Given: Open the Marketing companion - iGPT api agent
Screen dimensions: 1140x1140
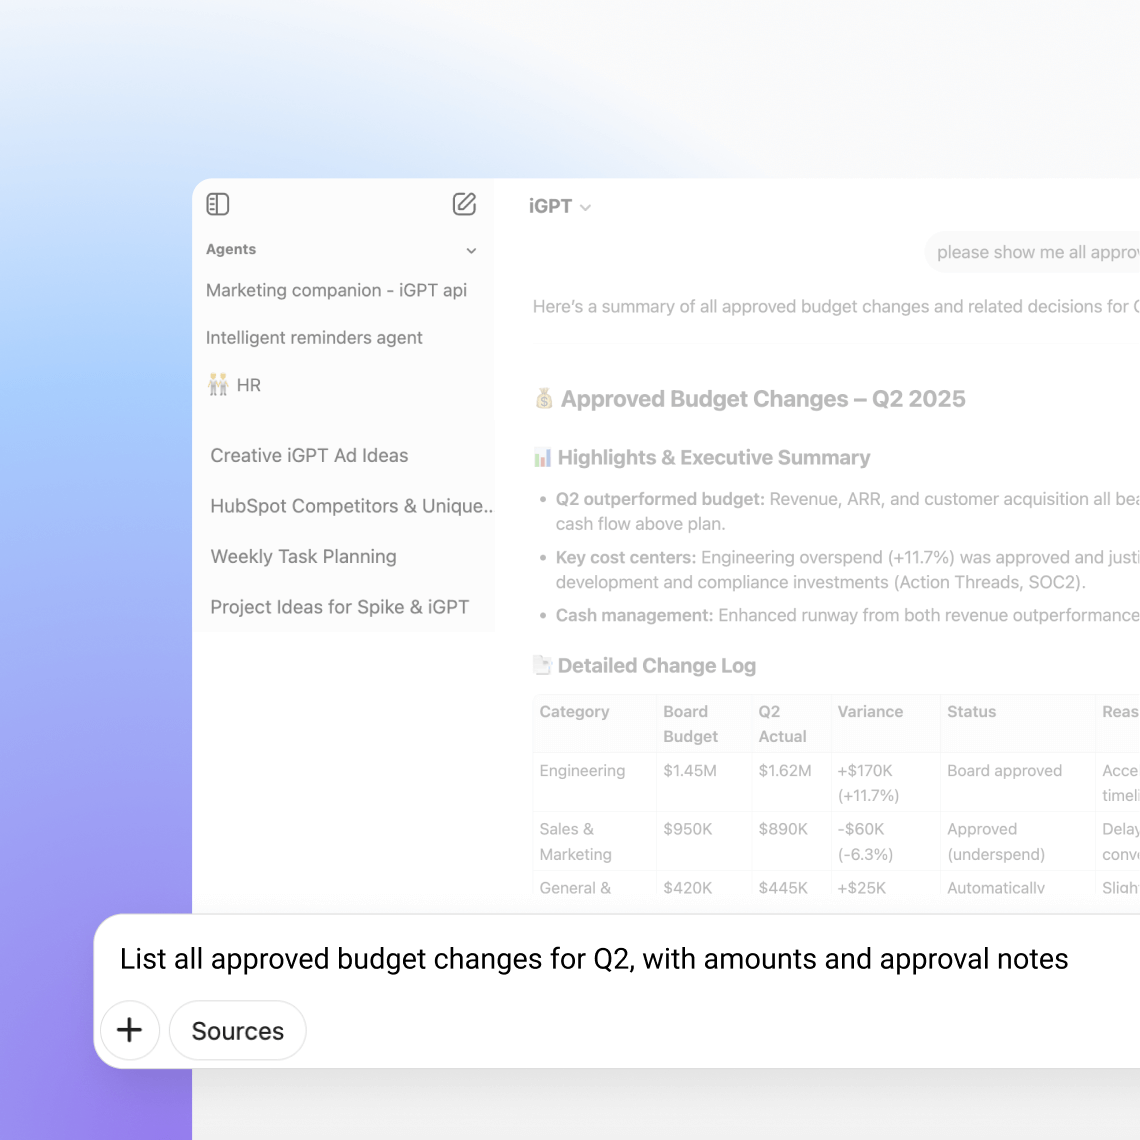Looking at the screenshot, I should pyautogui.click(x=336, y=290).
